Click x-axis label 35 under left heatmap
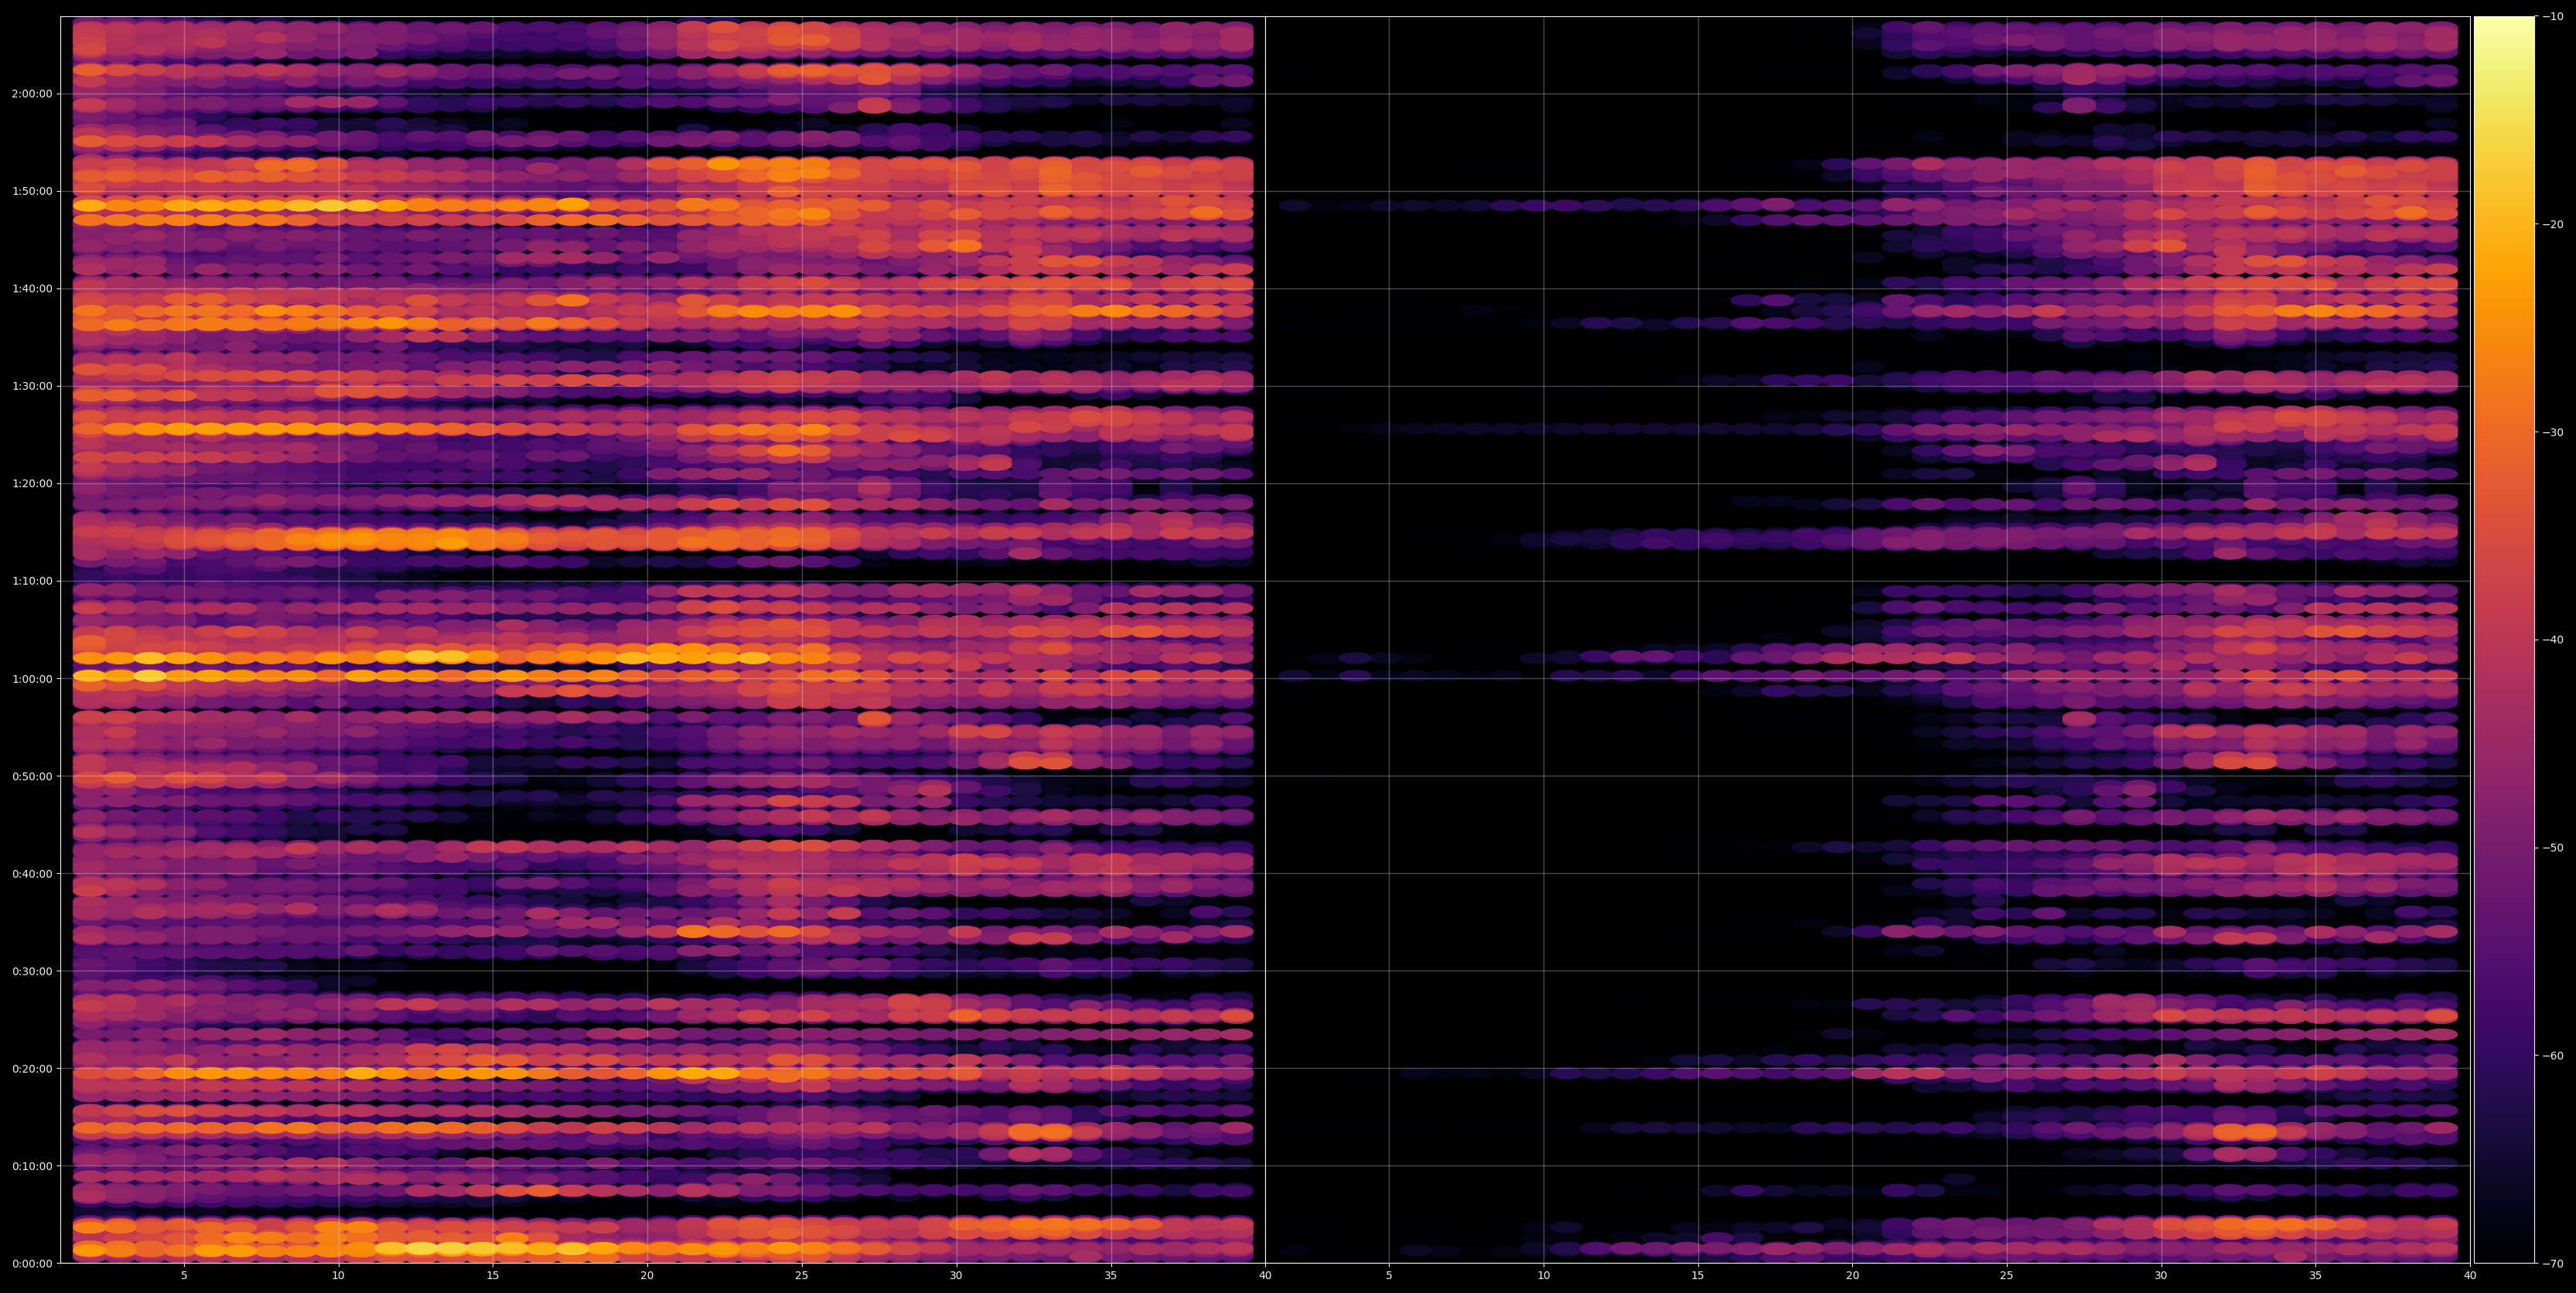This screenshot has width=2576, height=1293. [x=1111, y=1276]
